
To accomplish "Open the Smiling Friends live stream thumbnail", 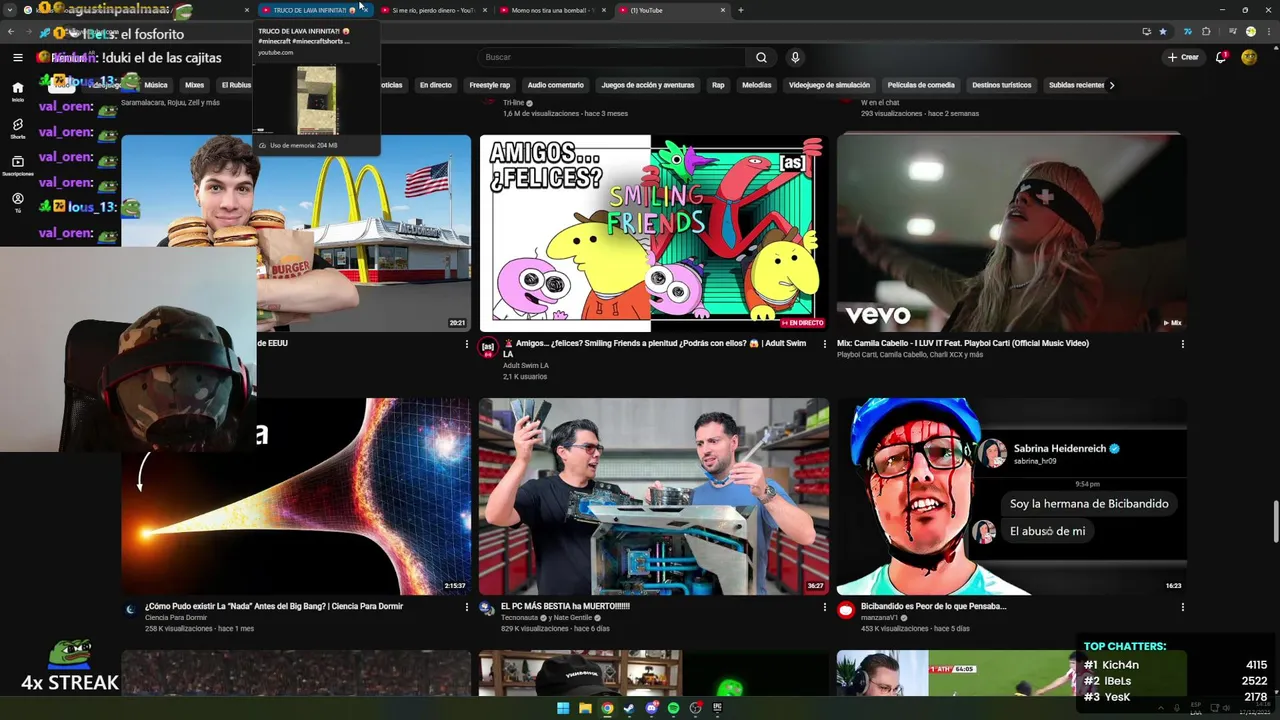I will (x=654, y=233).
